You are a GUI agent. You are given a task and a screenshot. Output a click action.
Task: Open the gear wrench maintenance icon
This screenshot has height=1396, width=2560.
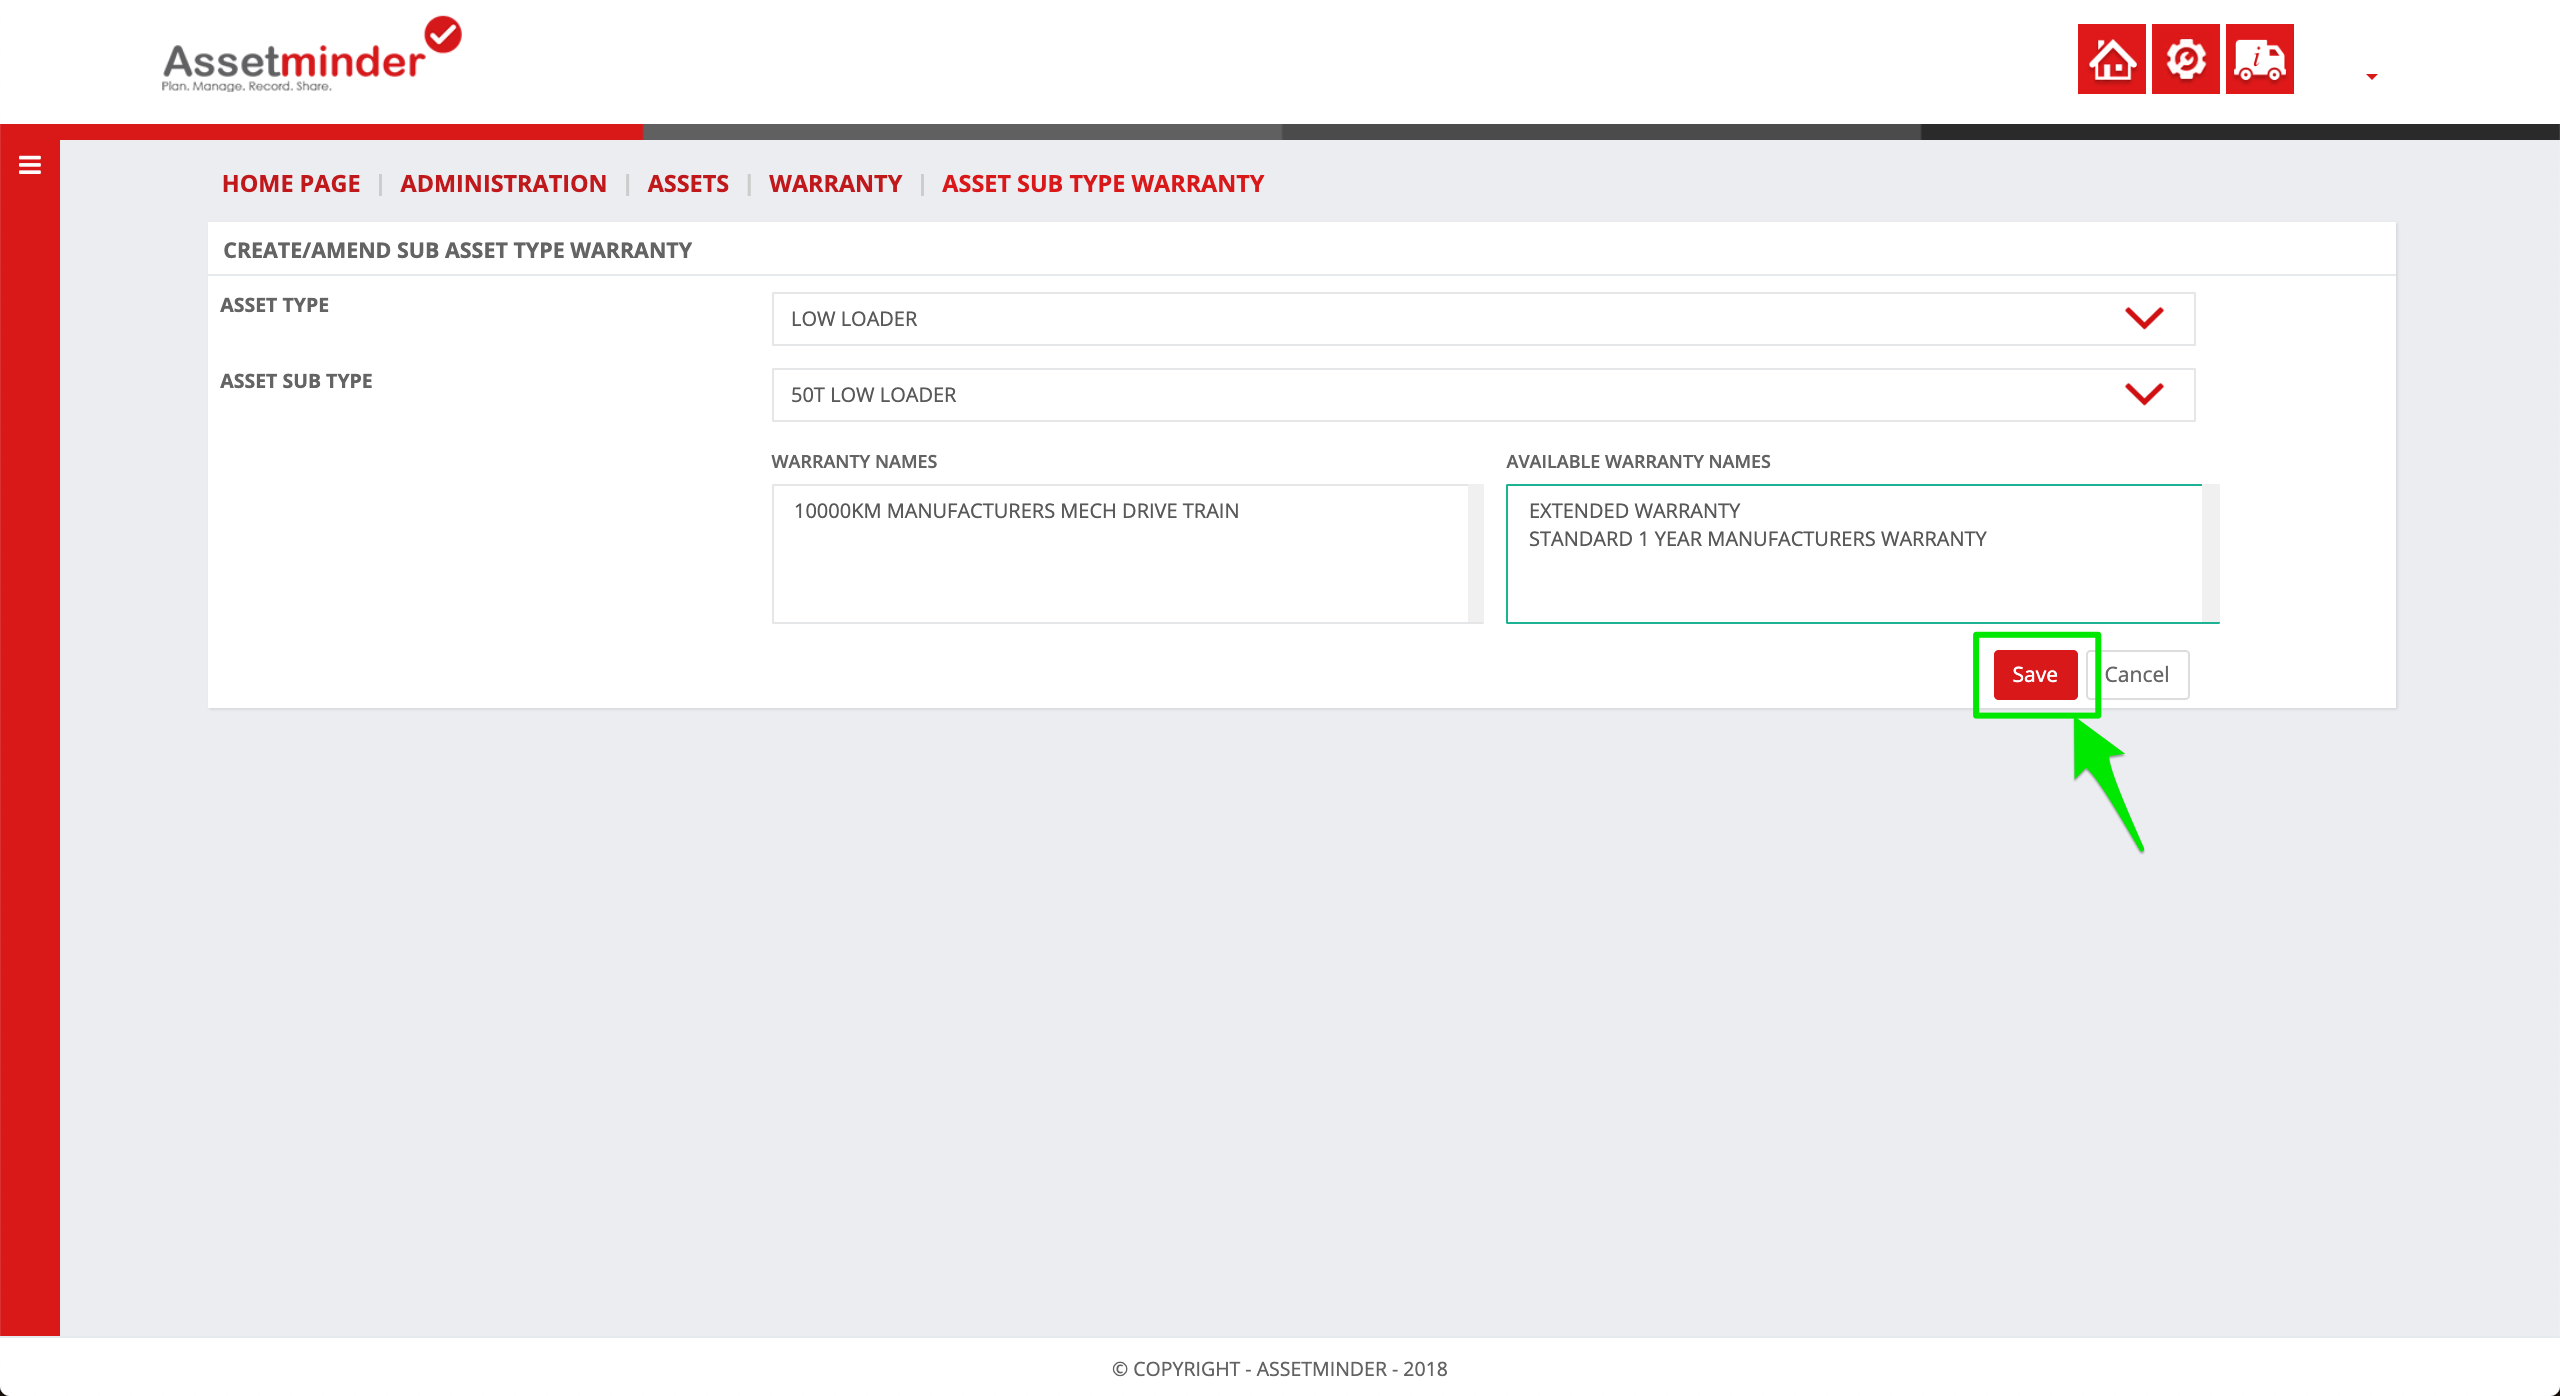point(2185,59)
